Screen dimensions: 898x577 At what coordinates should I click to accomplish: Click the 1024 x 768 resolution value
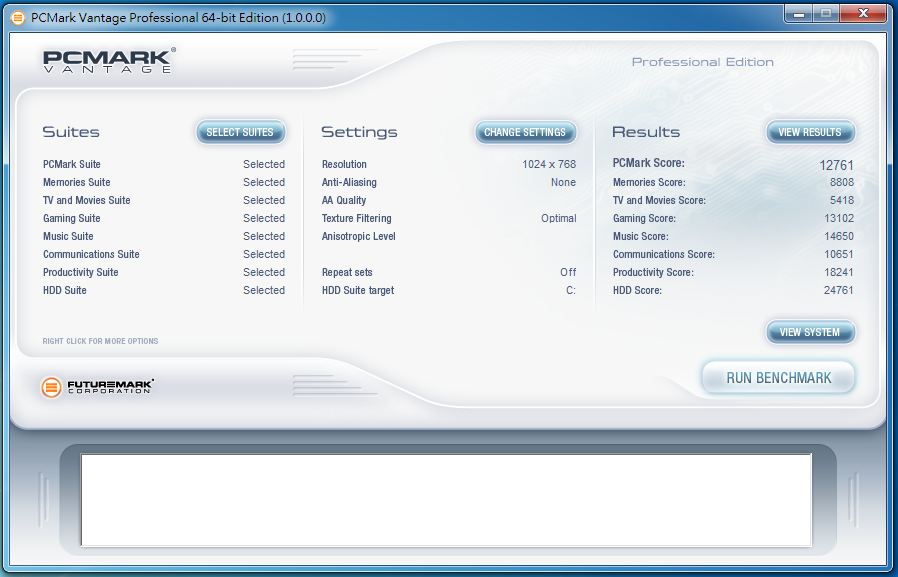pos(549,164)
